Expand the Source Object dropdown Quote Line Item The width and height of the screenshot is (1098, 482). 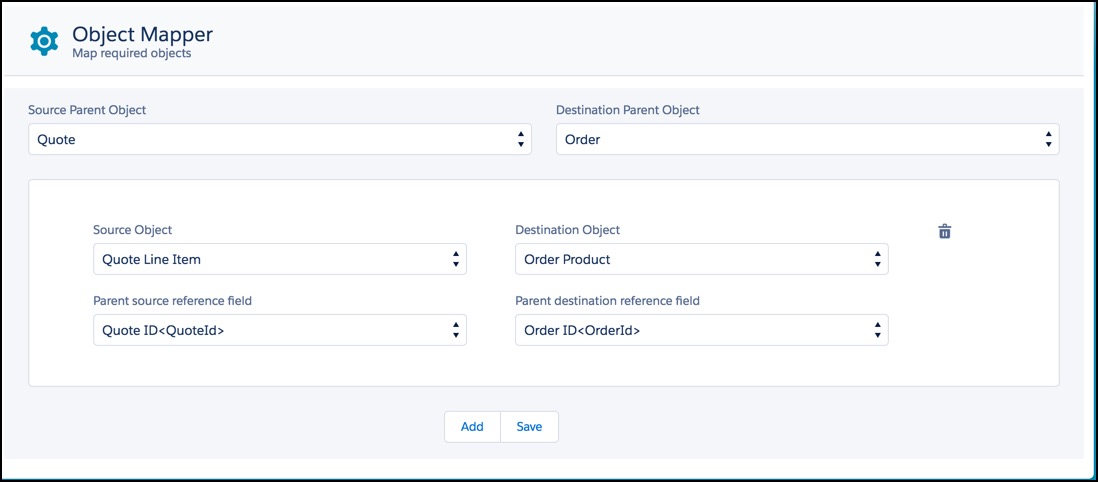coord(279,259)
